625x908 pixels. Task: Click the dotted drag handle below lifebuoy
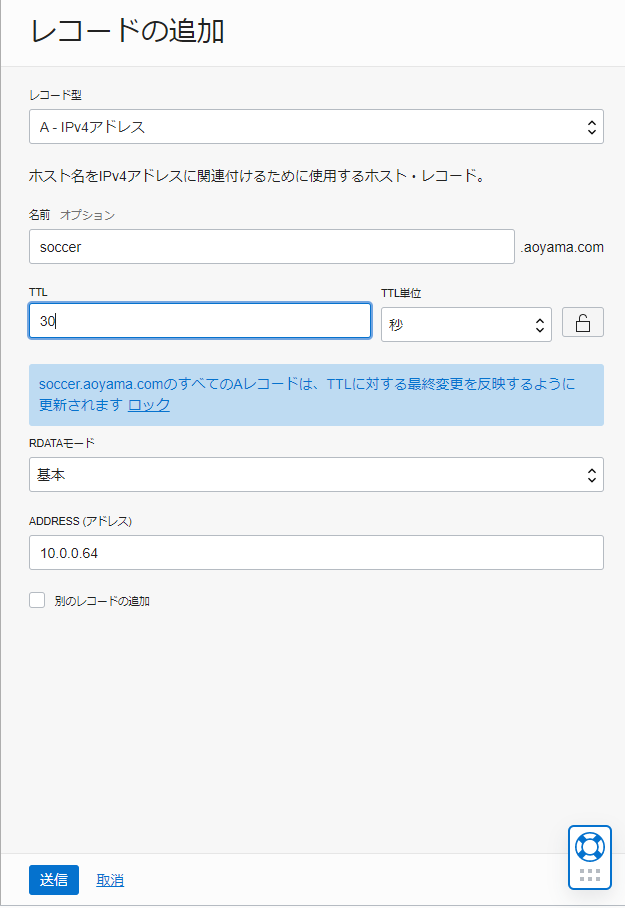[590, 875]
